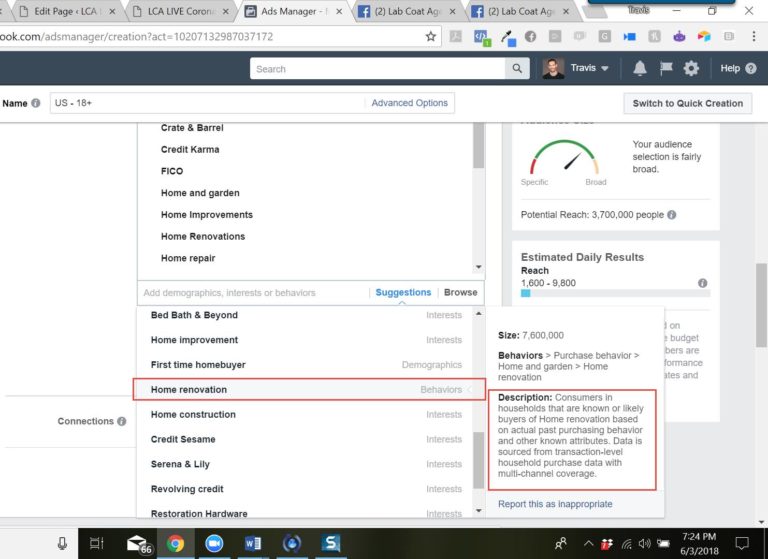Open Zoom from the taskbar
Screen dimensions: 768x559
pyautogui.click(x=214, y=543)
